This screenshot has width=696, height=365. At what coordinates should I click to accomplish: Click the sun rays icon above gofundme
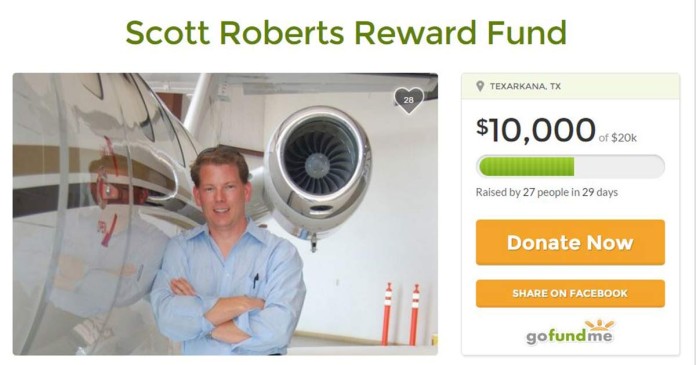pyautogui.click(x=599, y=325)
